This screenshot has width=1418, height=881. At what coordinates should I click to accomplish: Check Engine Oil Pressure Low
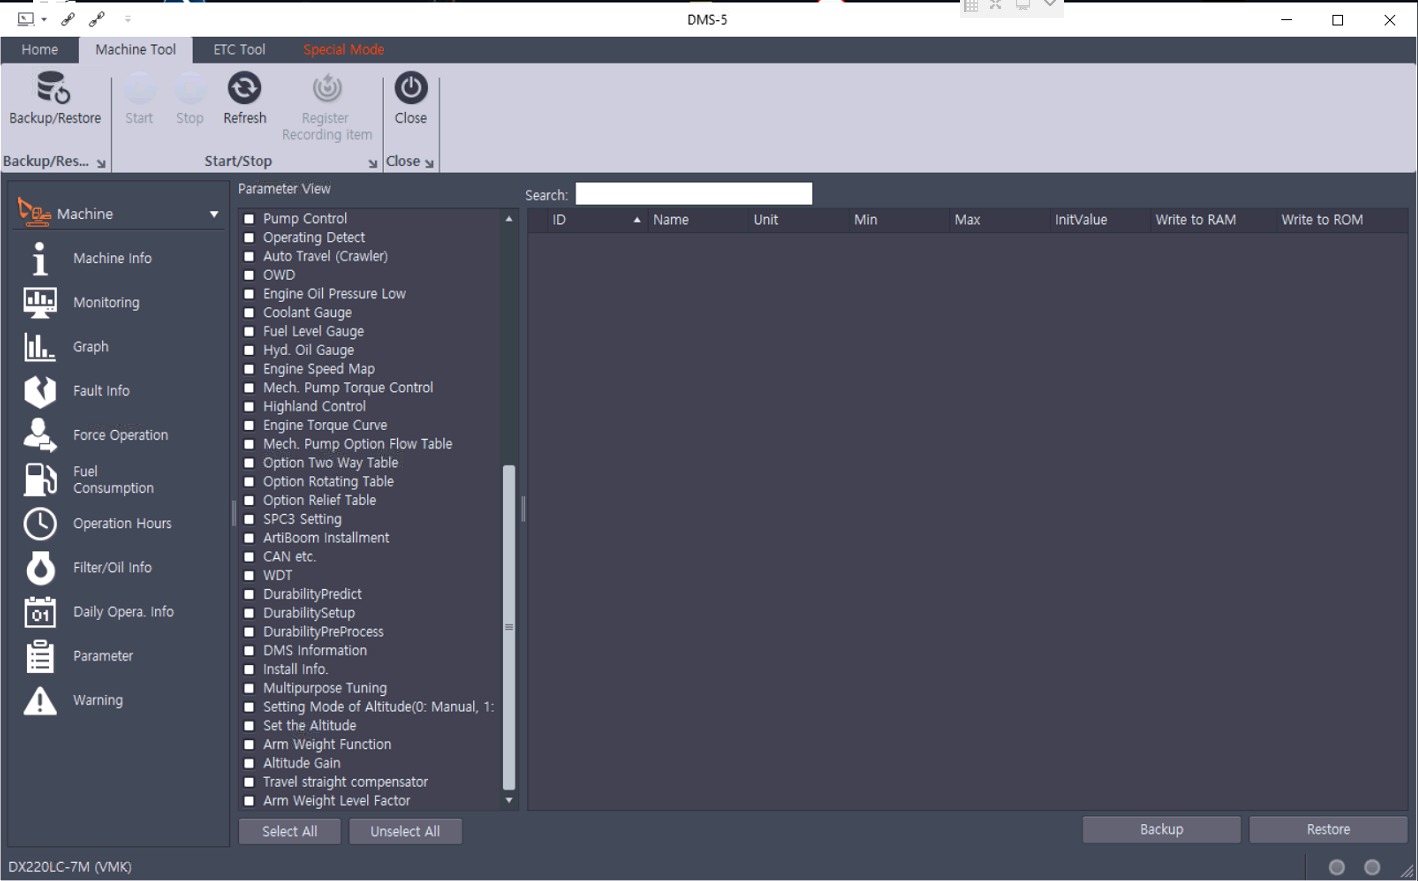pyautogui.click(x=249, y=294)
